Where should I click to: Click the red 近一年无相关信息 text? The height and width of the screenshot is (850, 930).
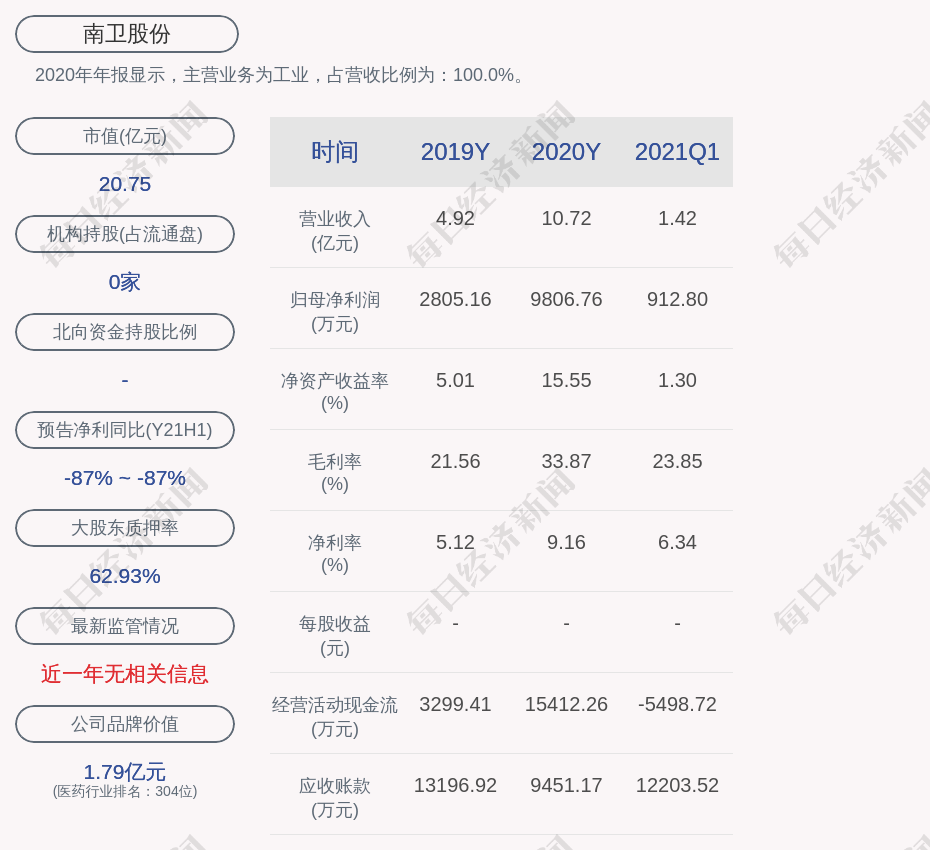point(125,674)
